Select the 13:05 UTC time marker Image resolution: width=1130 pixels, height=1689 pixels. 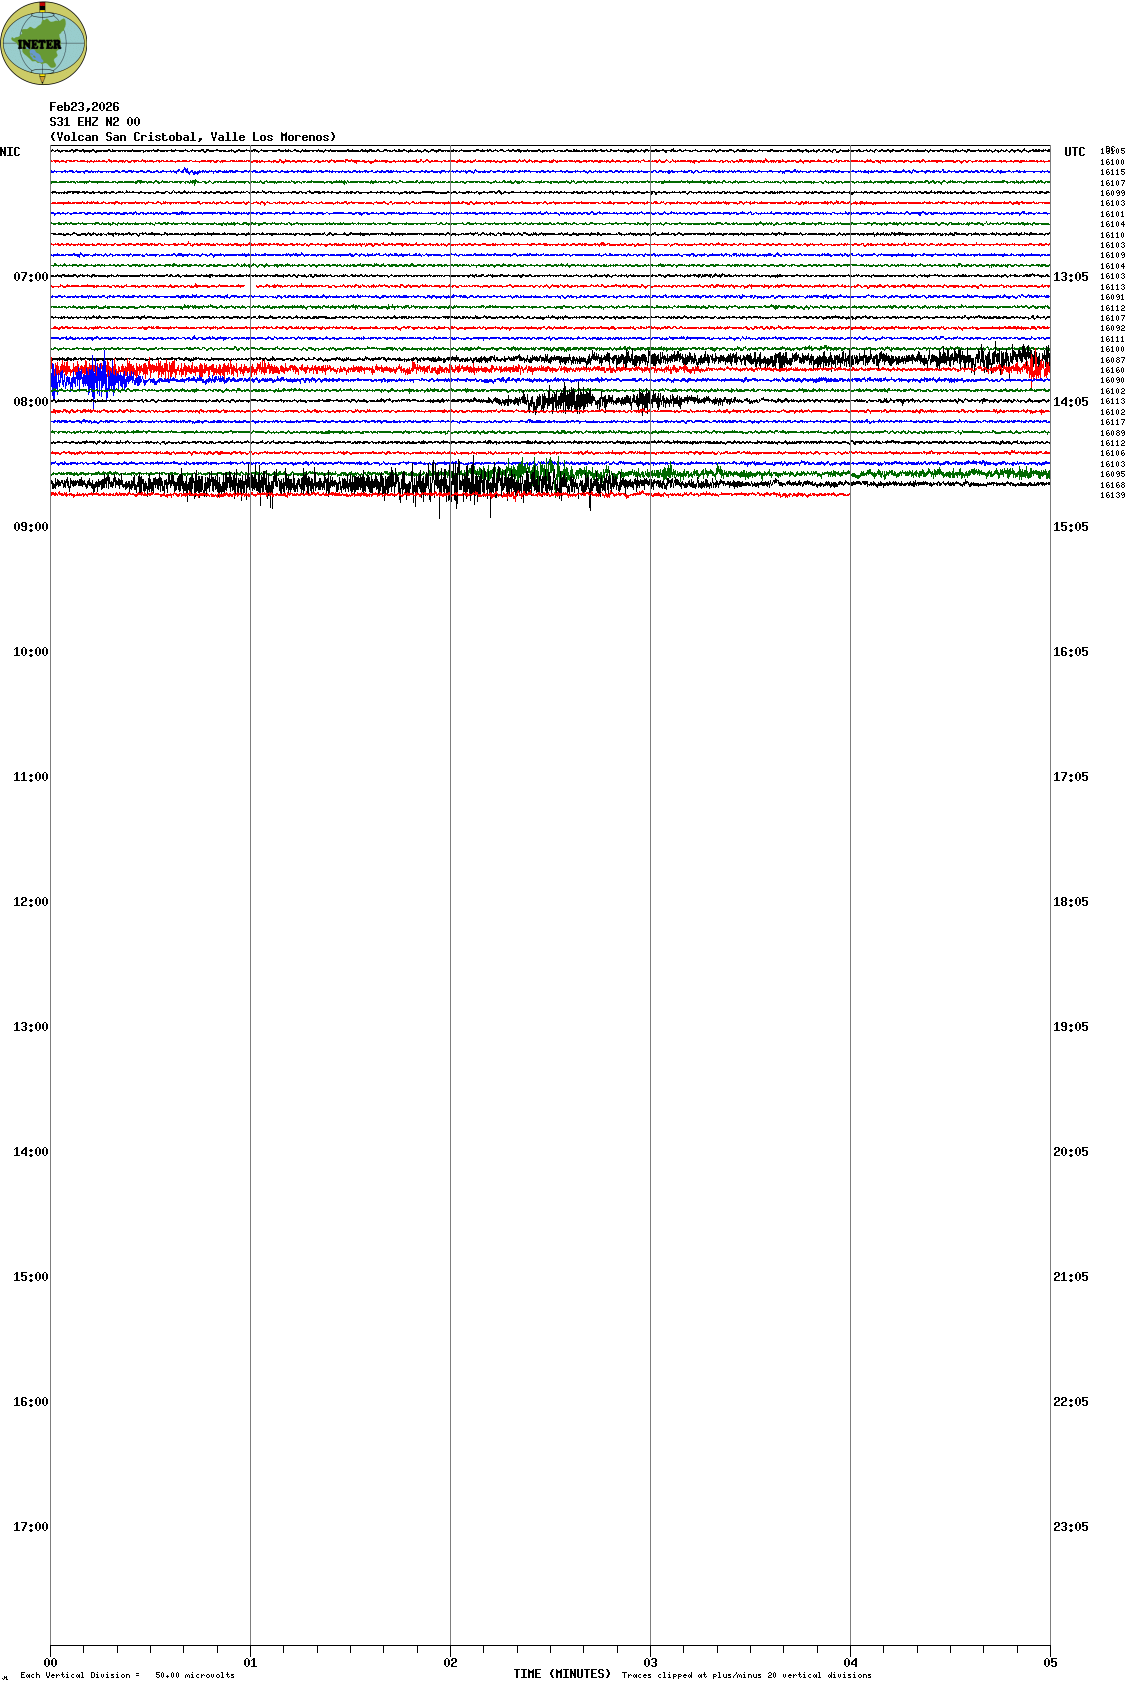pos(1070,277)
